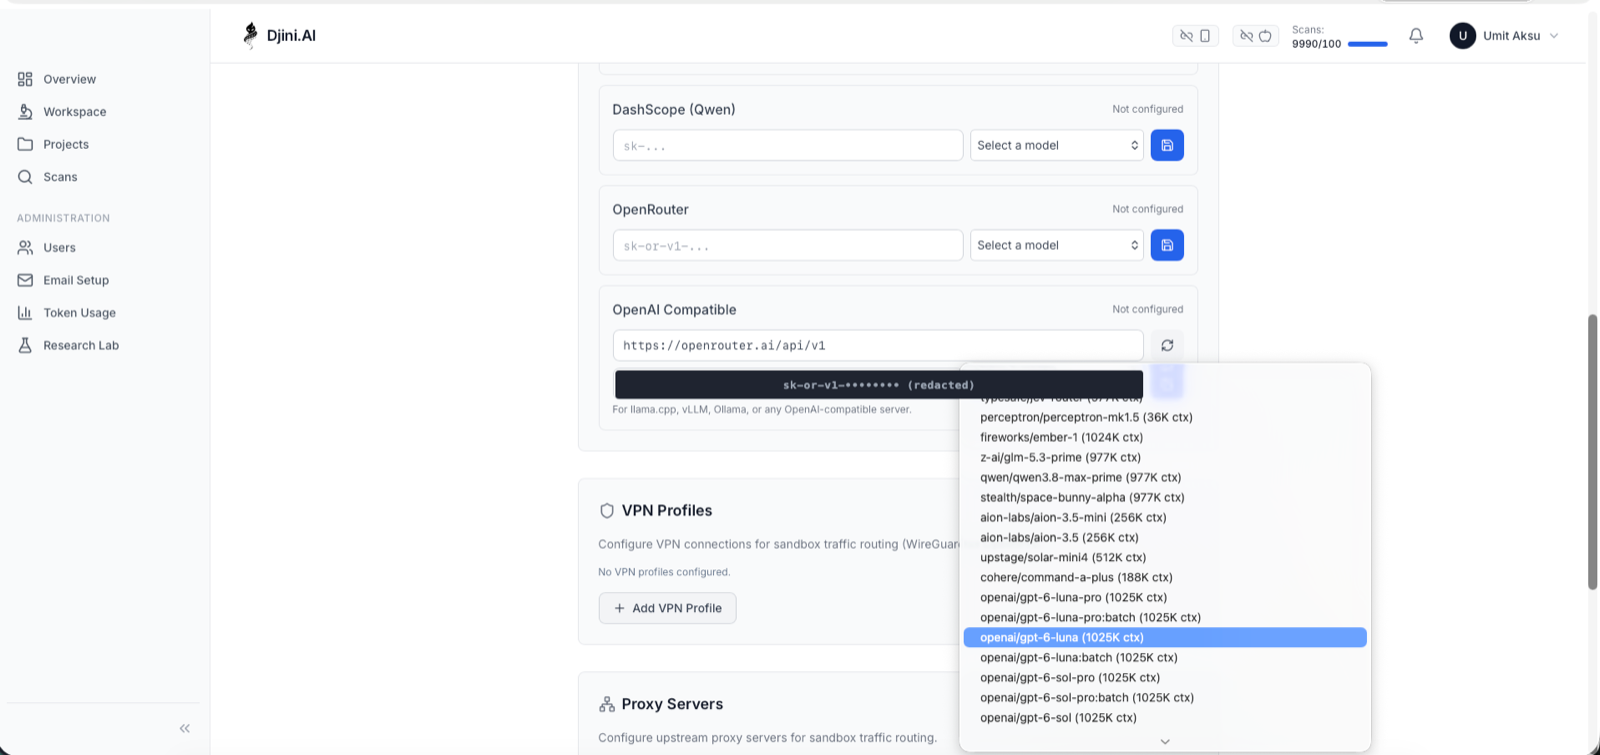This screenshot has height=755, width=1600.
Task: Click the DashScope API key field
Action: [x=788, y=145]
